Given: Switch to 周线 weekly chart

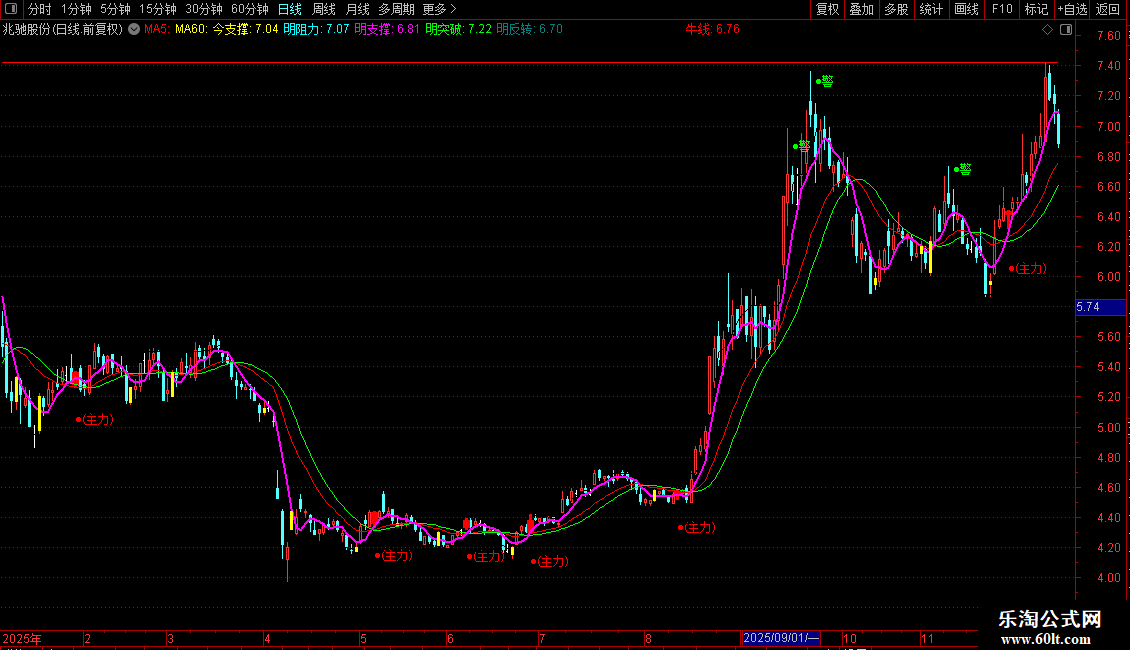Looking at the screenshot, I should click(x=324, y=9).
